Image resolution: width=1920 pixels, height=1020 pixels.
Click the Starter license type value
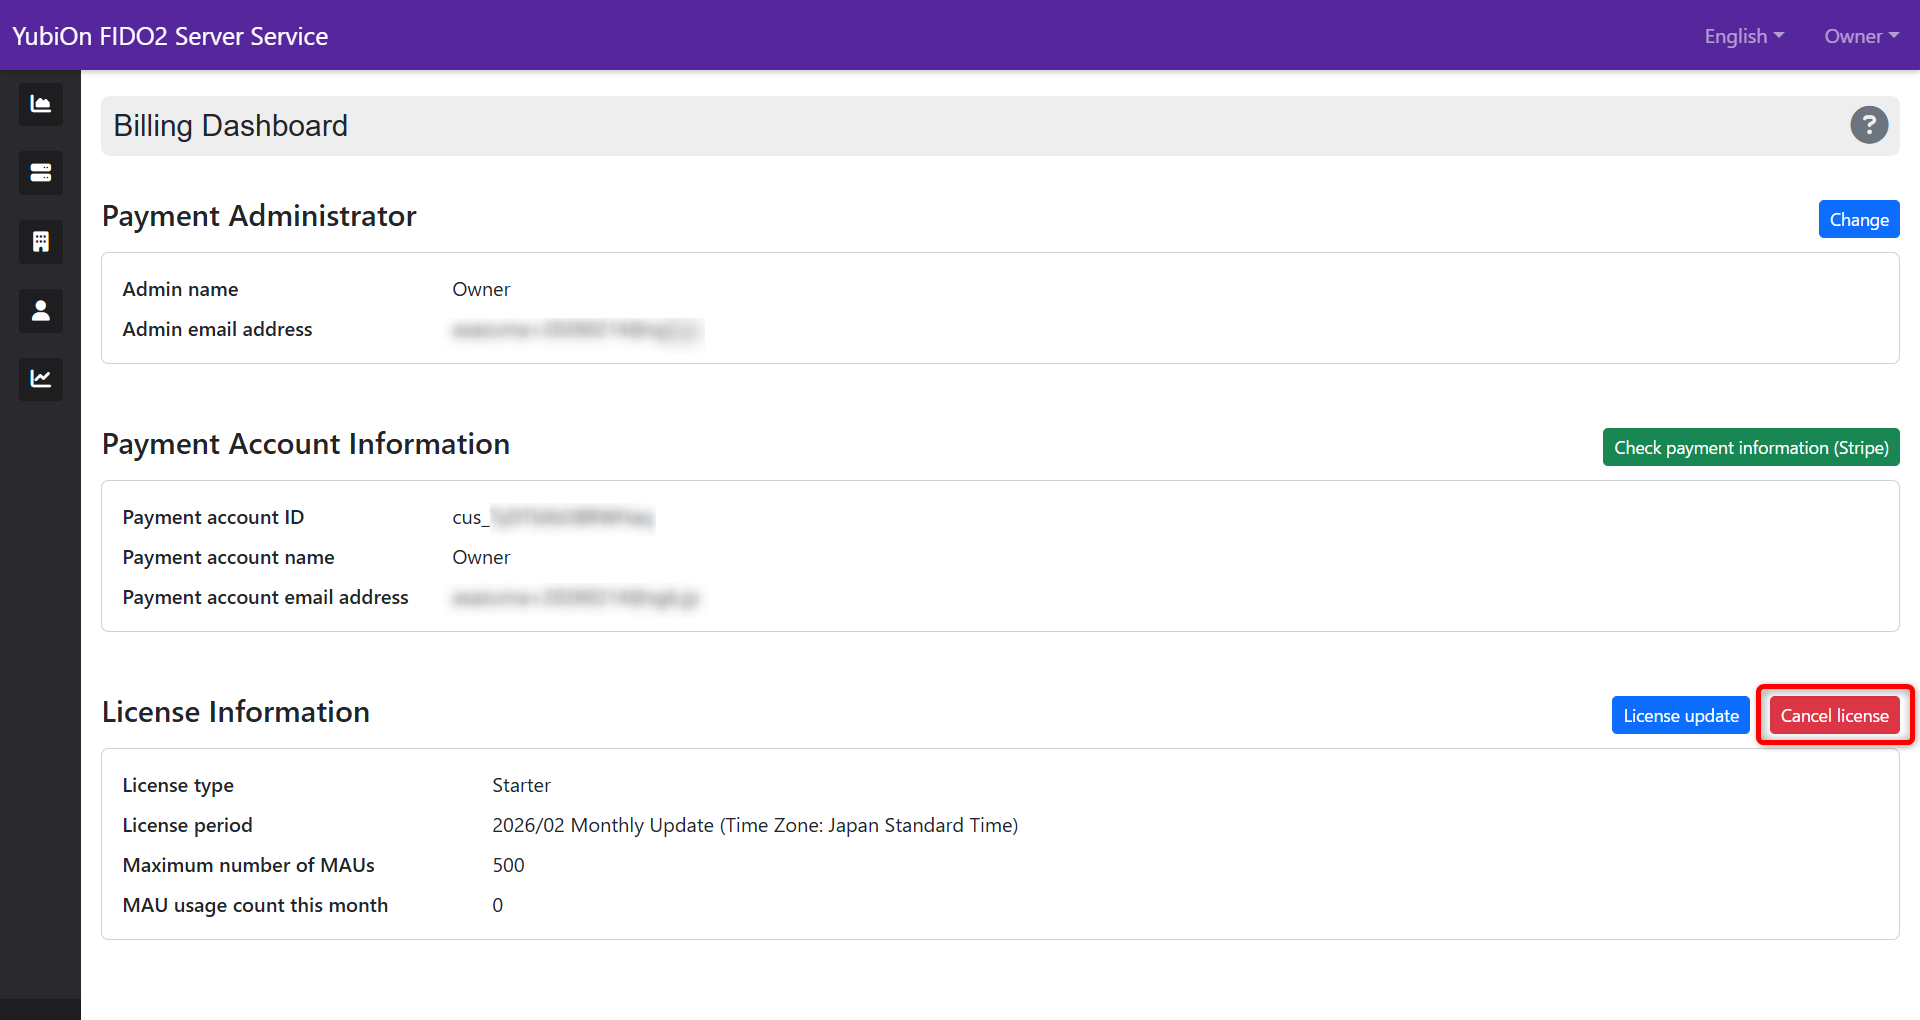(521, 786)
